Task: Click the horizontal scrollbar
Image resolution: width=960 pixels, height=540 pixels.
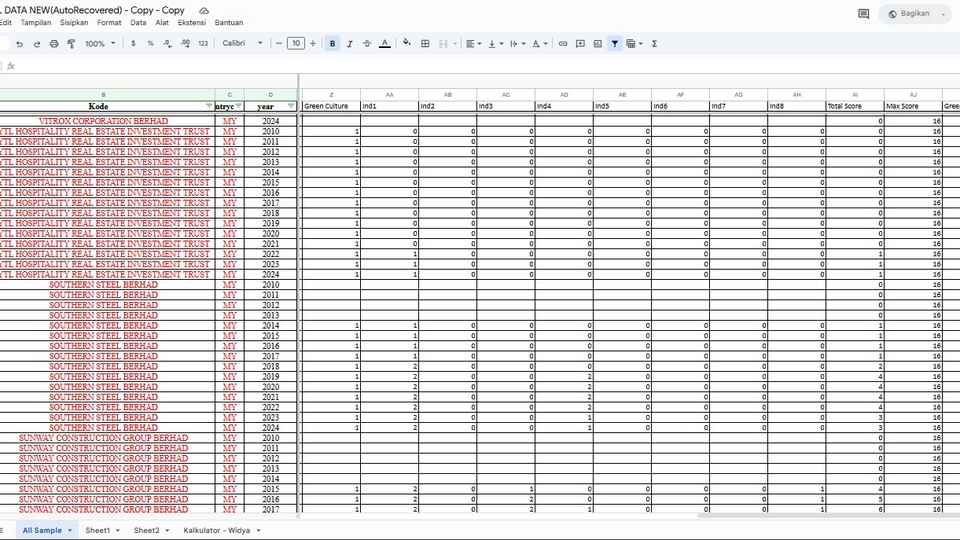Action: coord(827,516)
